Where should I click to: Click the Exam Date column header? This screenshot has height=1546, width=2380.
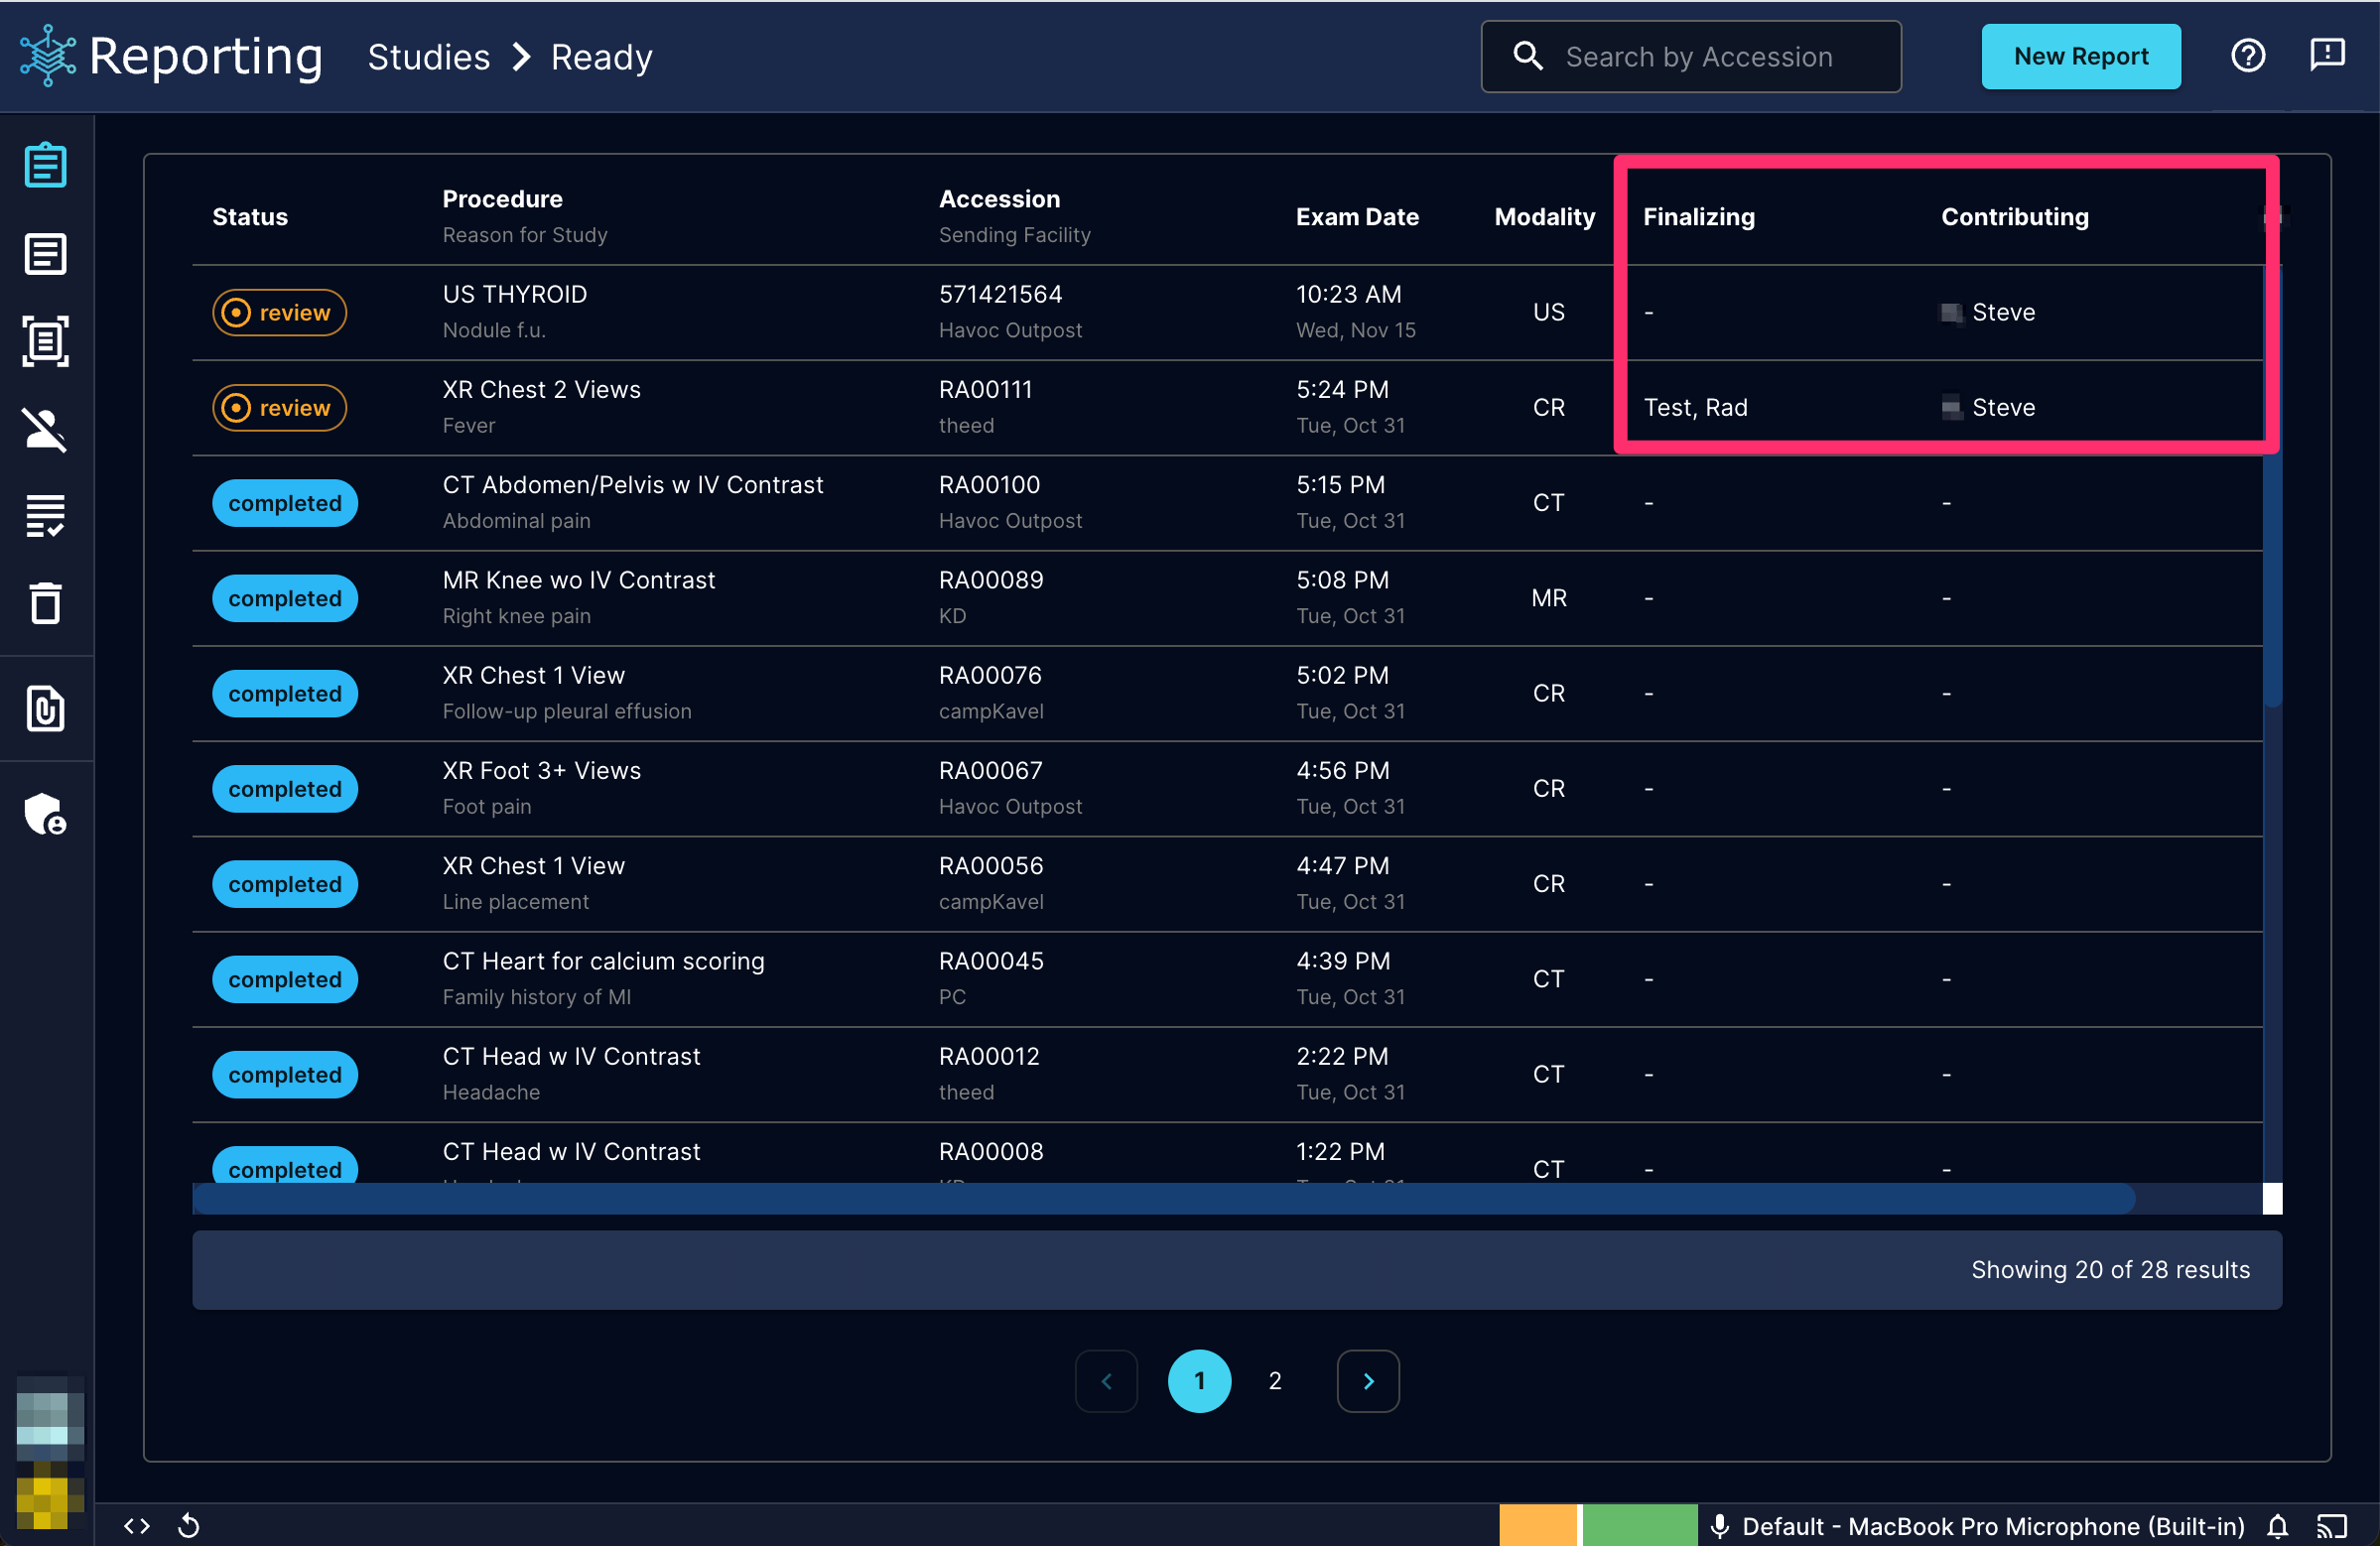tap(1357, 217)
